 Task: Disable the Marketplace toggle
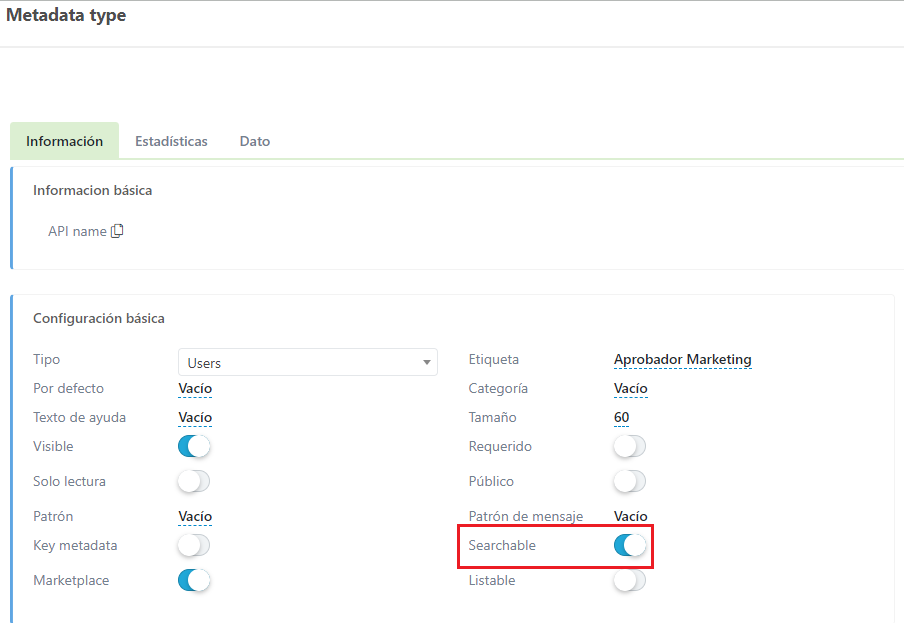click(x=194, y=580)
